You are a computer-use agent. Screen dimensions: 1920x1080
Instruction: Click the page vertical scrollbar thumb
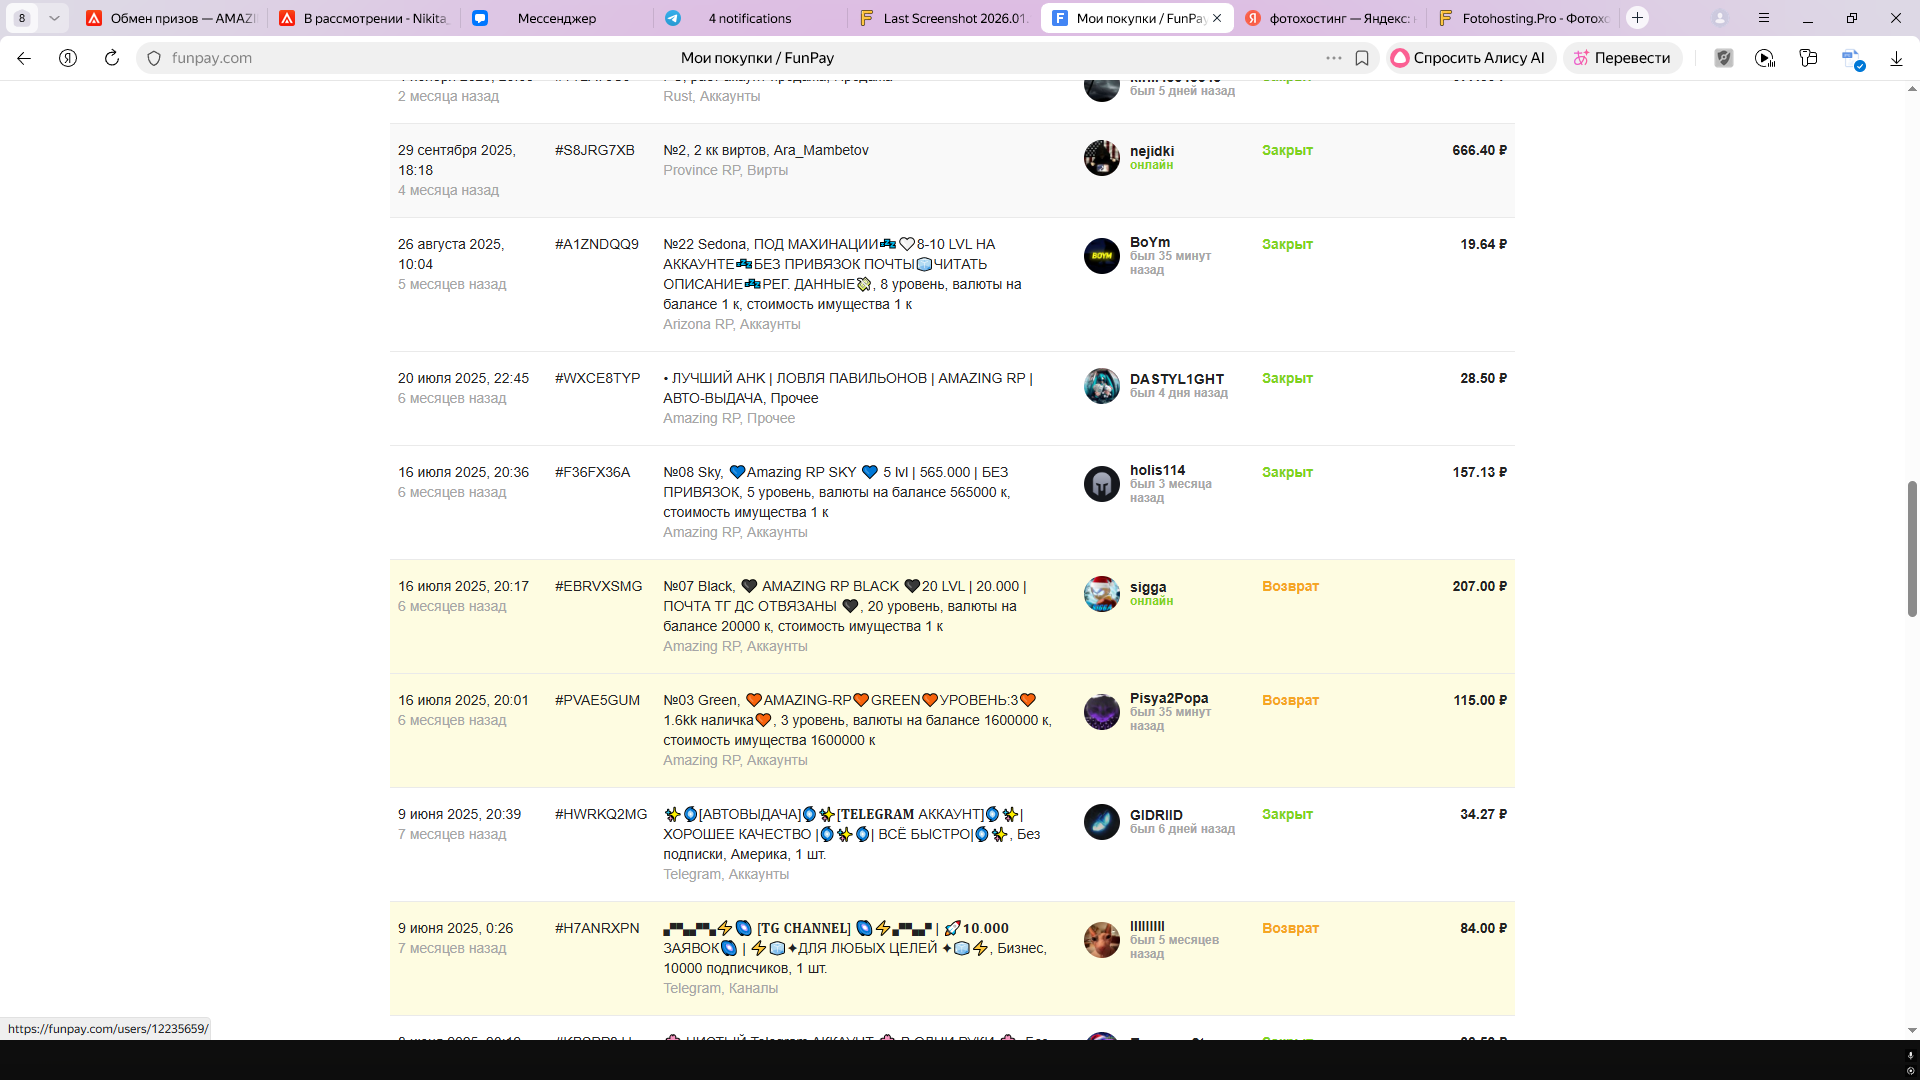pos(1911,548)
